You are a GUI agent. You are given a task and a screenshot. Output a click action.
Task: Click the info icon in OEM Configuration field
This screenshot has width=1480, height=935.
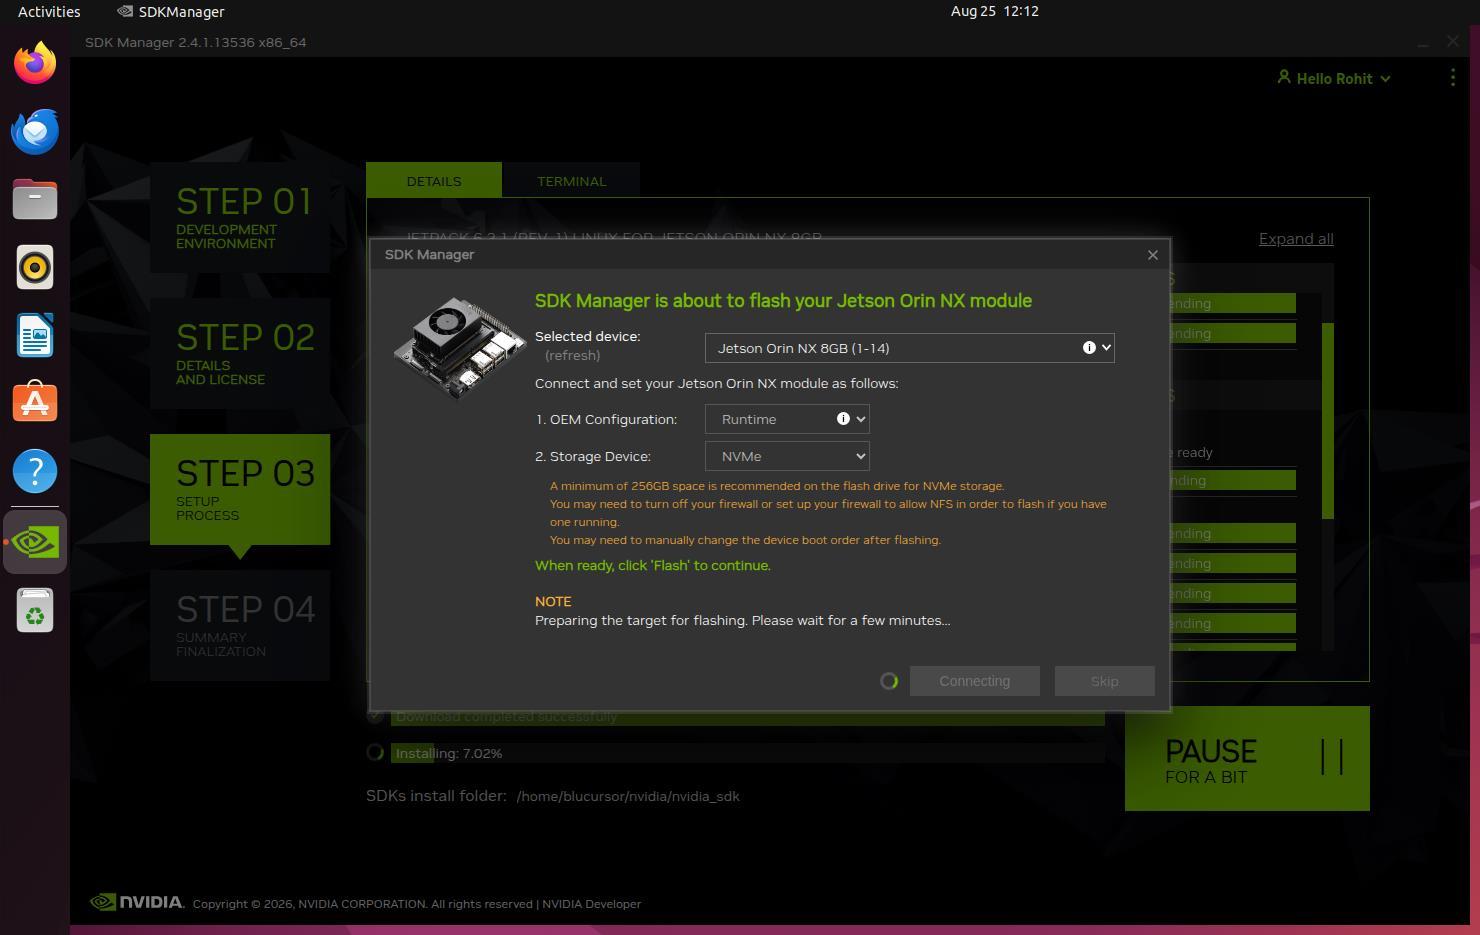click(843, 419)
